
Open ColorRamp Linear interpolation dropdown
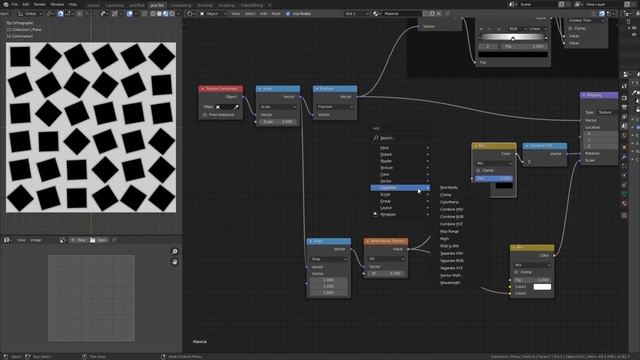click(x=538, y=29)
